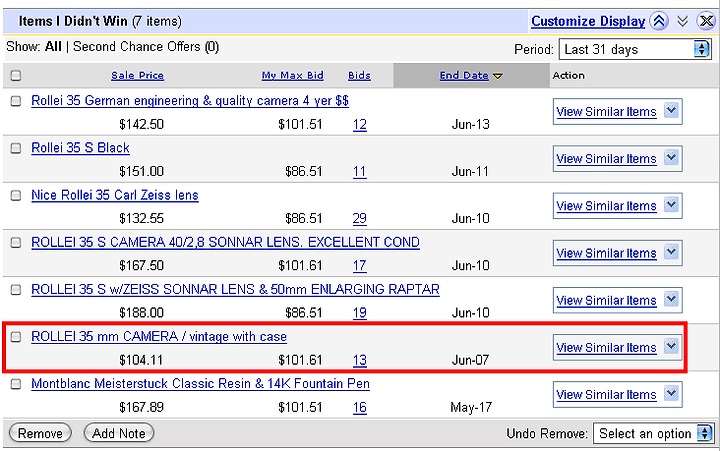Click the End Date sort arrow icon
This screenshot has height=451, width=720.
tap(498, 76)
